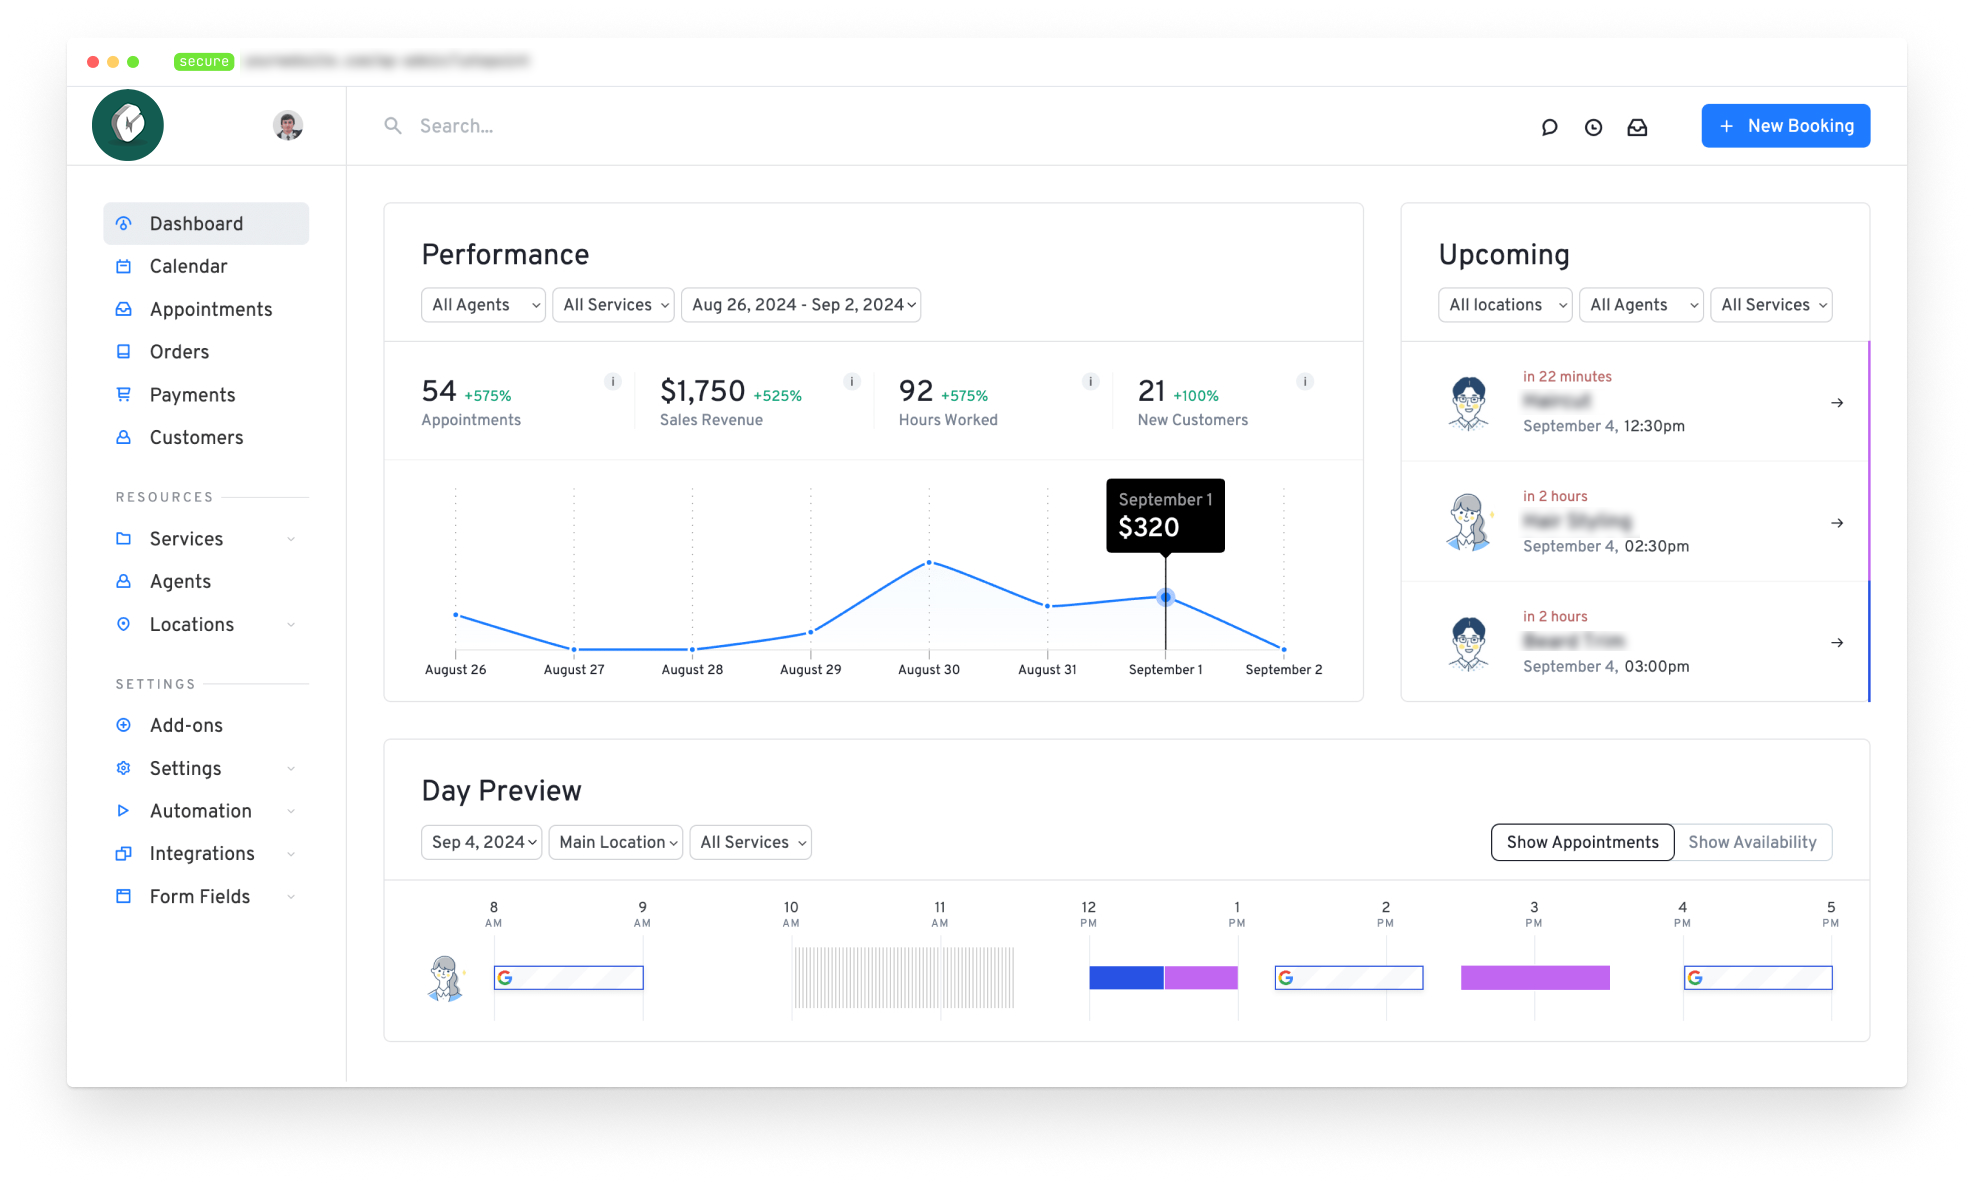Image resolution: width=1974 pixels, height=1184 pixels.
Task: Open Main Location dropdown
Action: tap(616, 842)
